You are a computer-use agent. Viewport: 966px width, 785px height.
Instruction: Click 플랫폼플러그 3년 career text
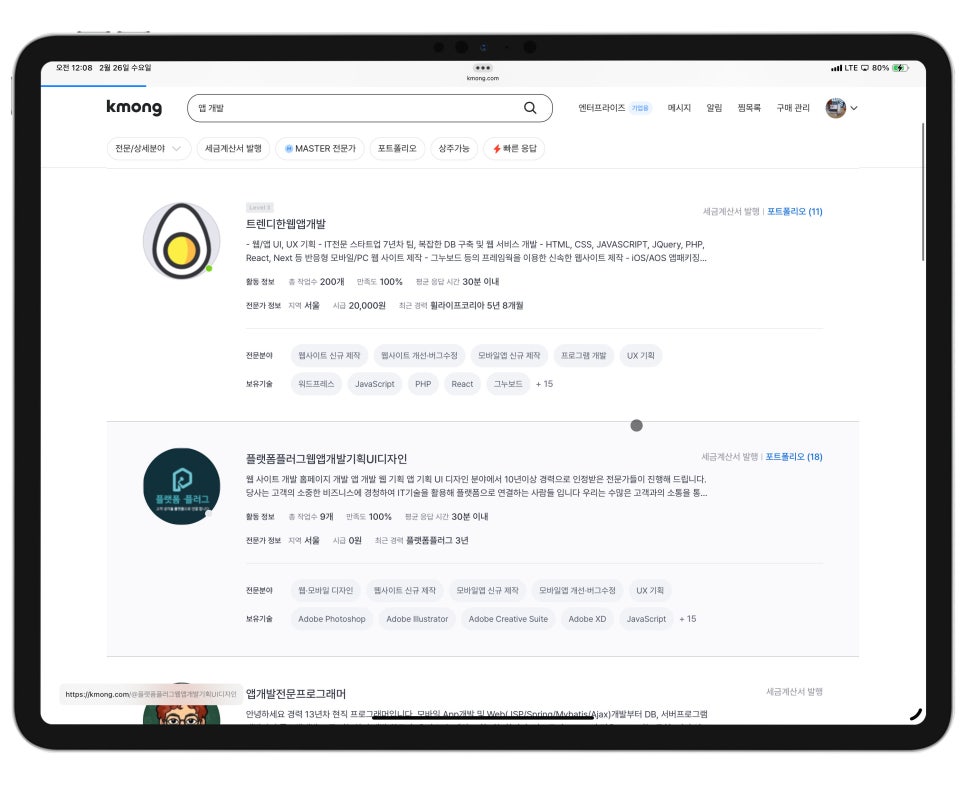click(437, 540)
